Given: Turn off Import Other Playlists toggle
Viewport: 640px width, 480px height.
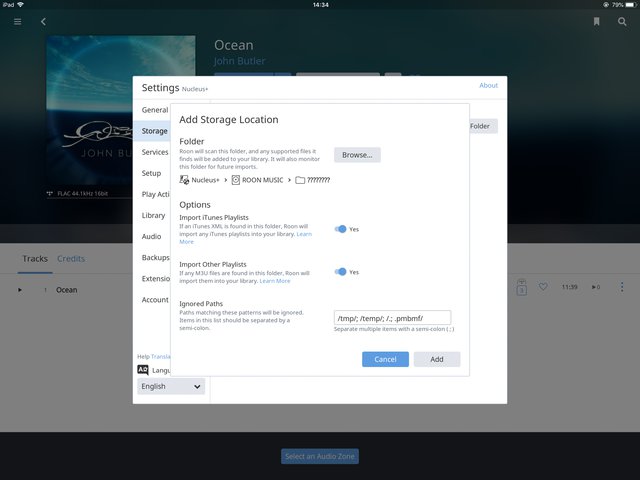Looking at the screenshot, I should click(341, 272).
